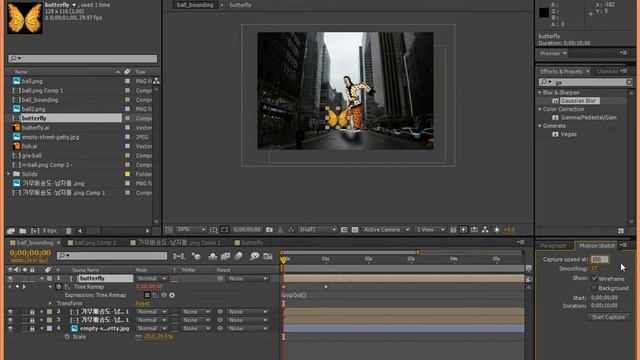
Task: Click the Brainstorm icon in timeline
Action: (x=254, y=256)
